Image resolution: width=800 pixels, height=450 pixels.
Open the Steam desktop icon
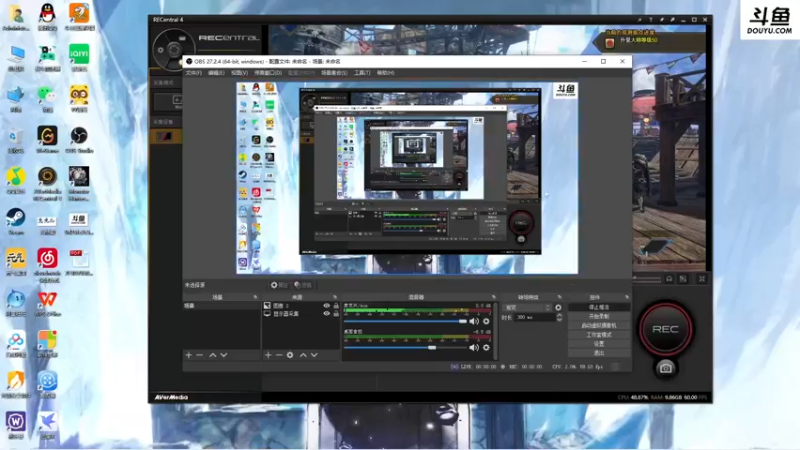[16, 221]
